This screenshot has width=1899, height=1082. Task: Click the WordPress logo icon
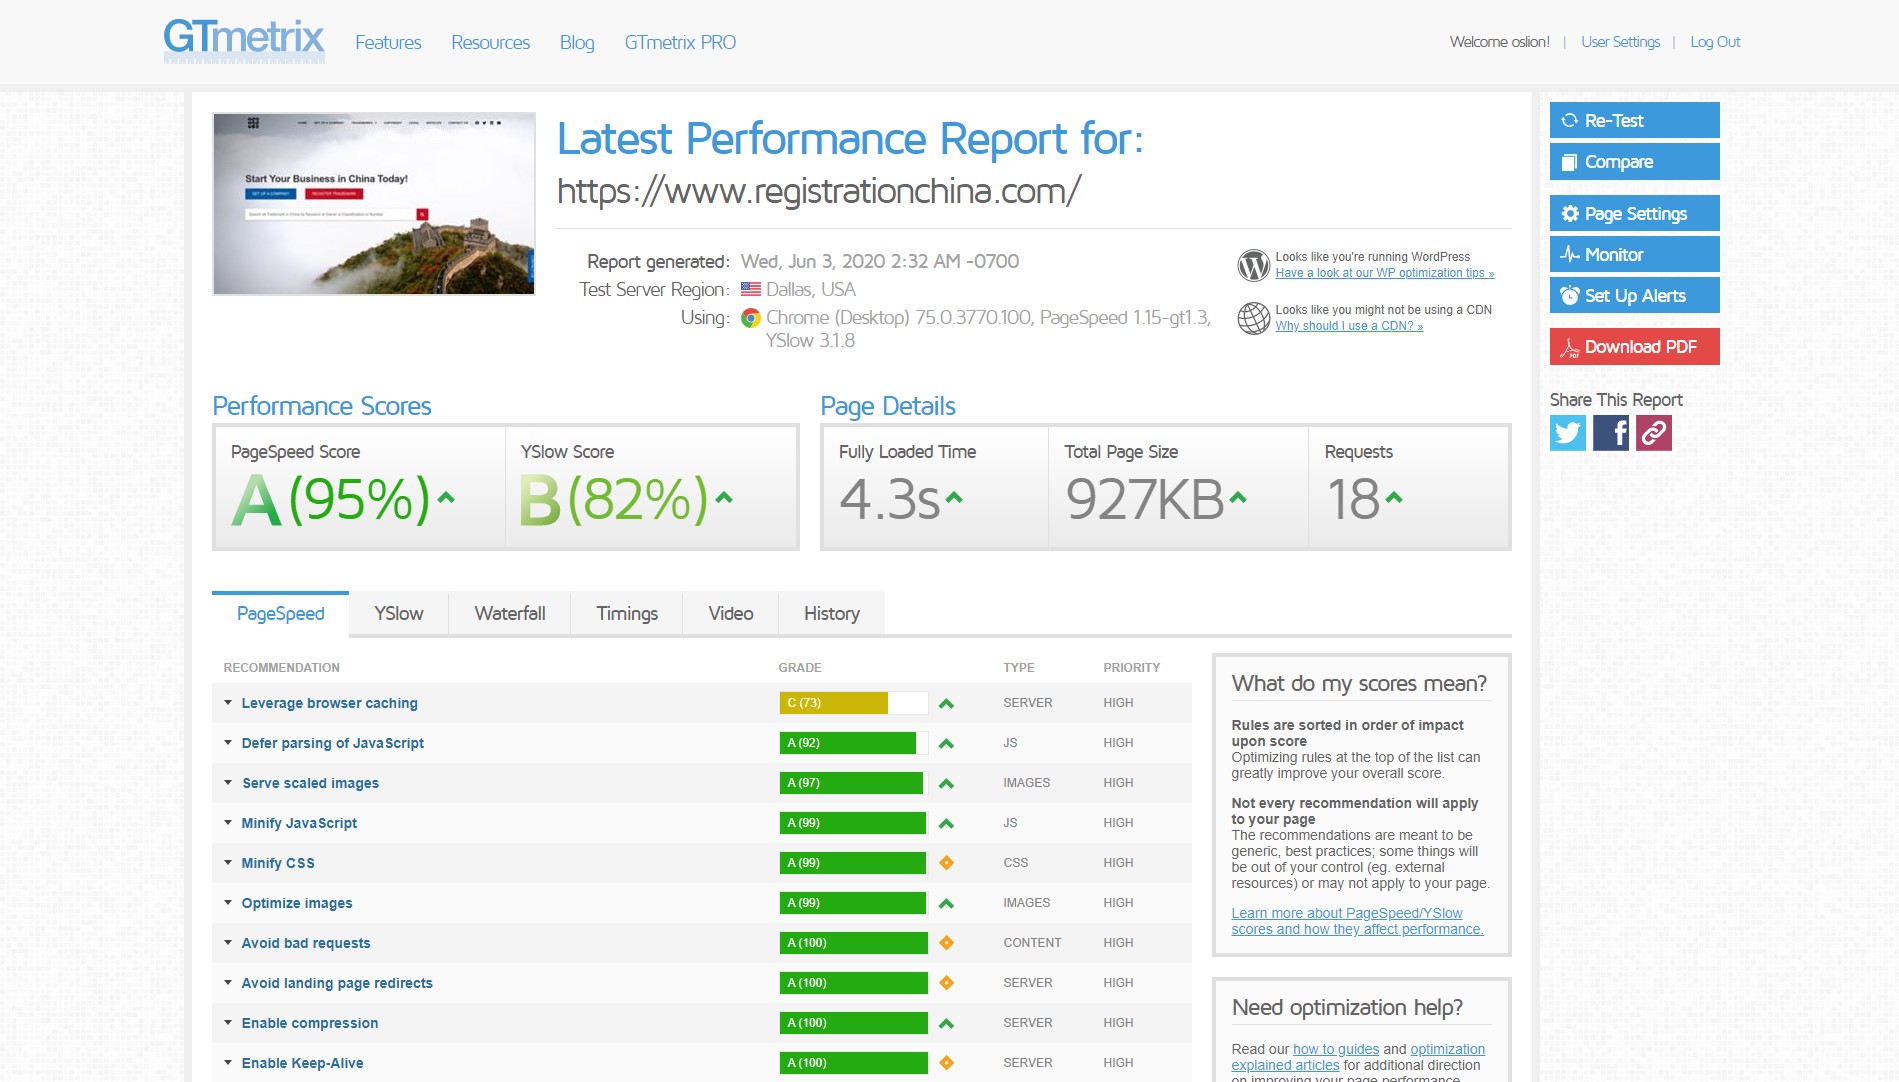tap(1253, 265)
